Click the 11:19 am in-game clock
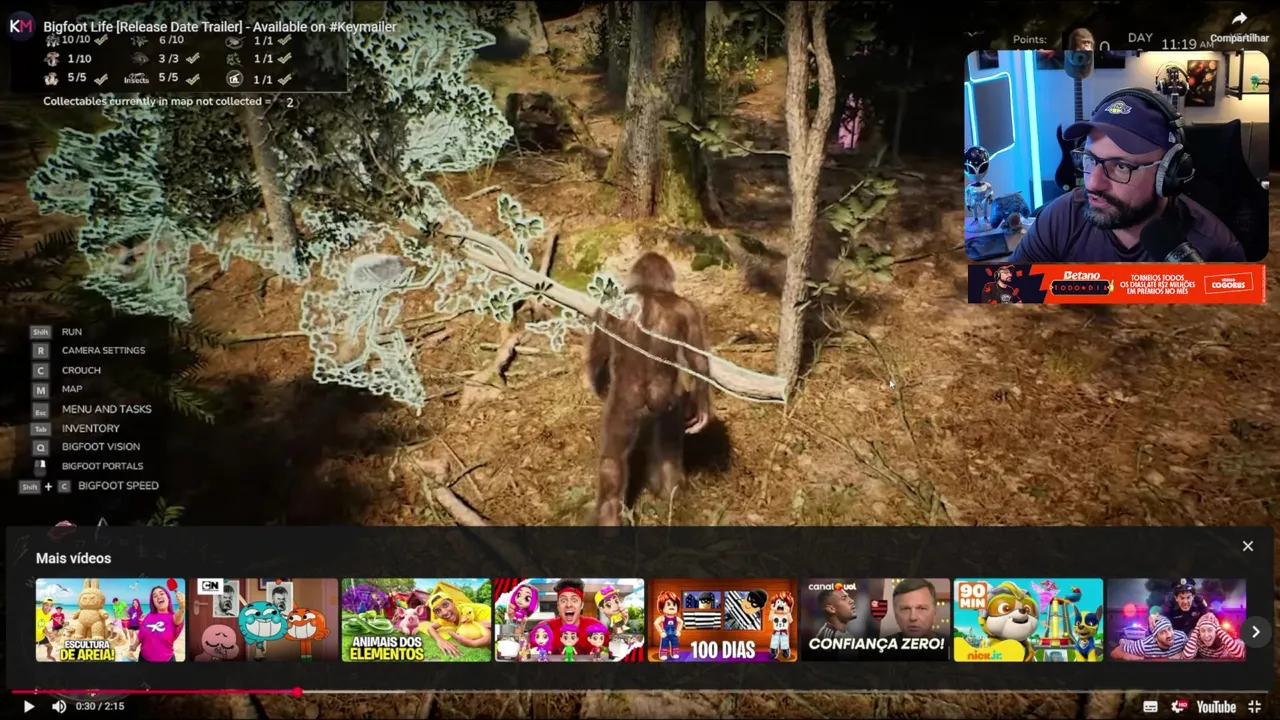1280x720 pixels. coord(1187,44)
